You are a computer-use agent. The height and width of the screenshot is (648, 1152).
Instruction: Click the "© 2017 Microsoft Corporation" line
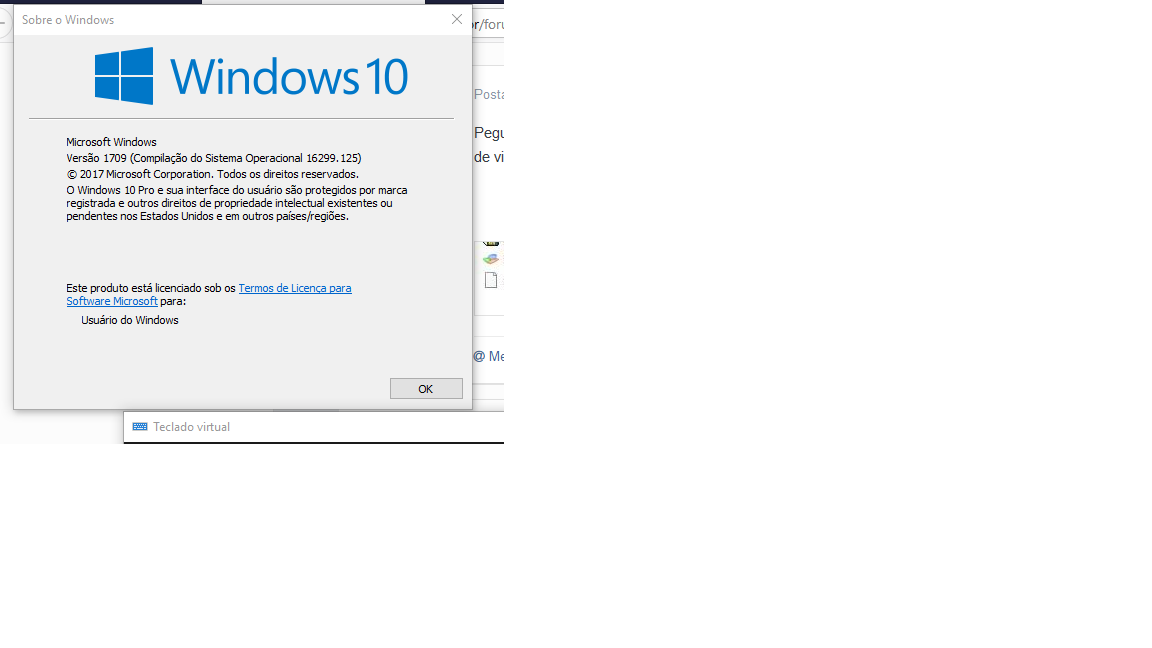pos(212,174)
